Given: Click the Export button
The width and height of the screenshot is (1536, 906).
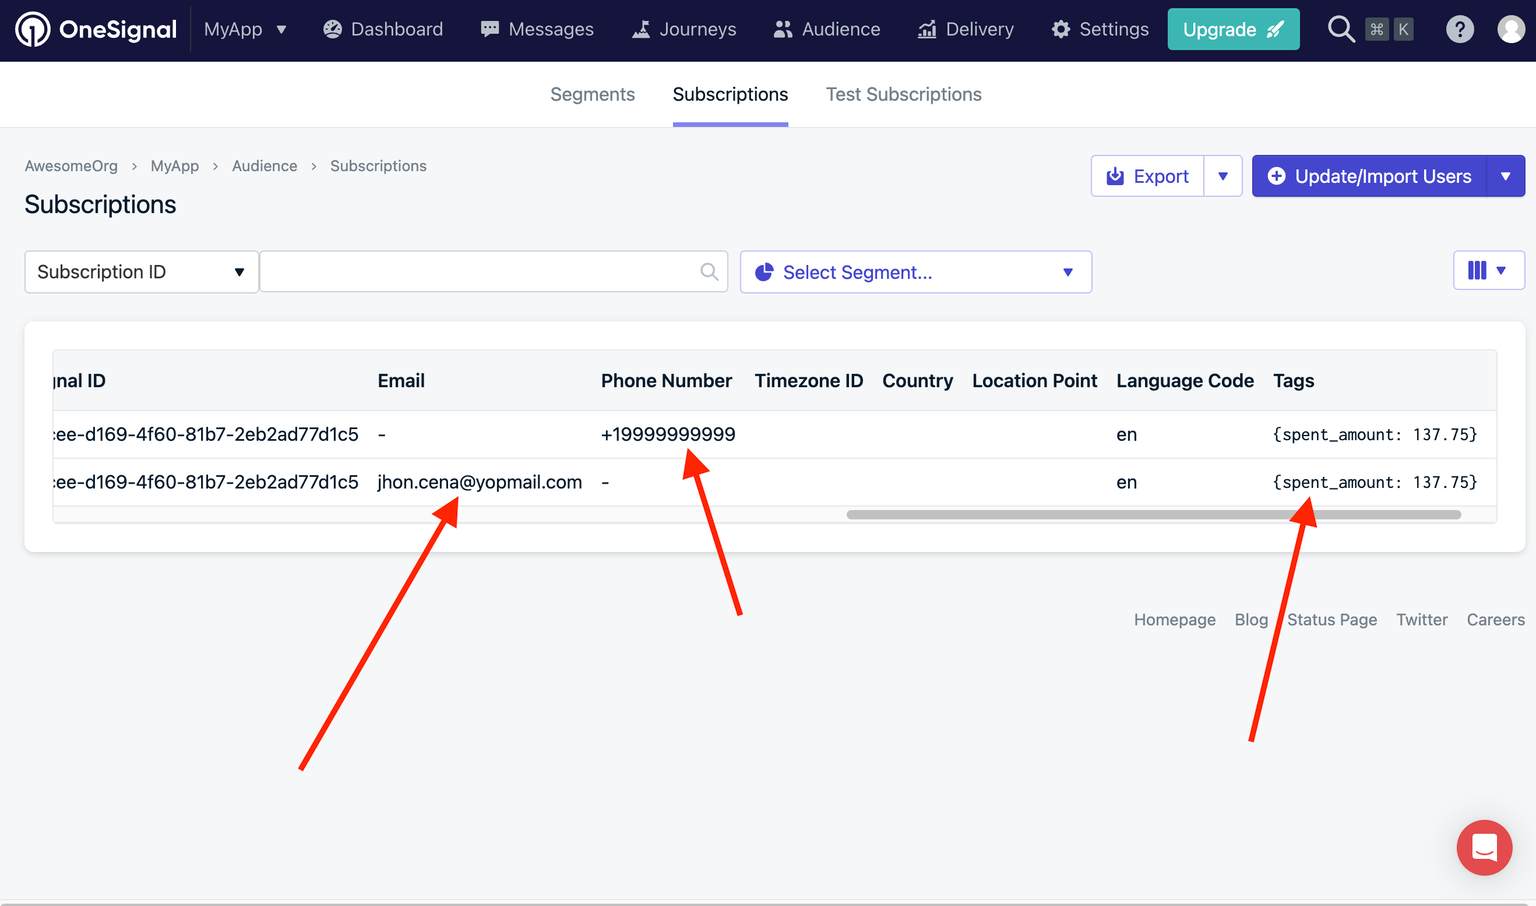Looking at the screenshot, I should [1148, 176].
